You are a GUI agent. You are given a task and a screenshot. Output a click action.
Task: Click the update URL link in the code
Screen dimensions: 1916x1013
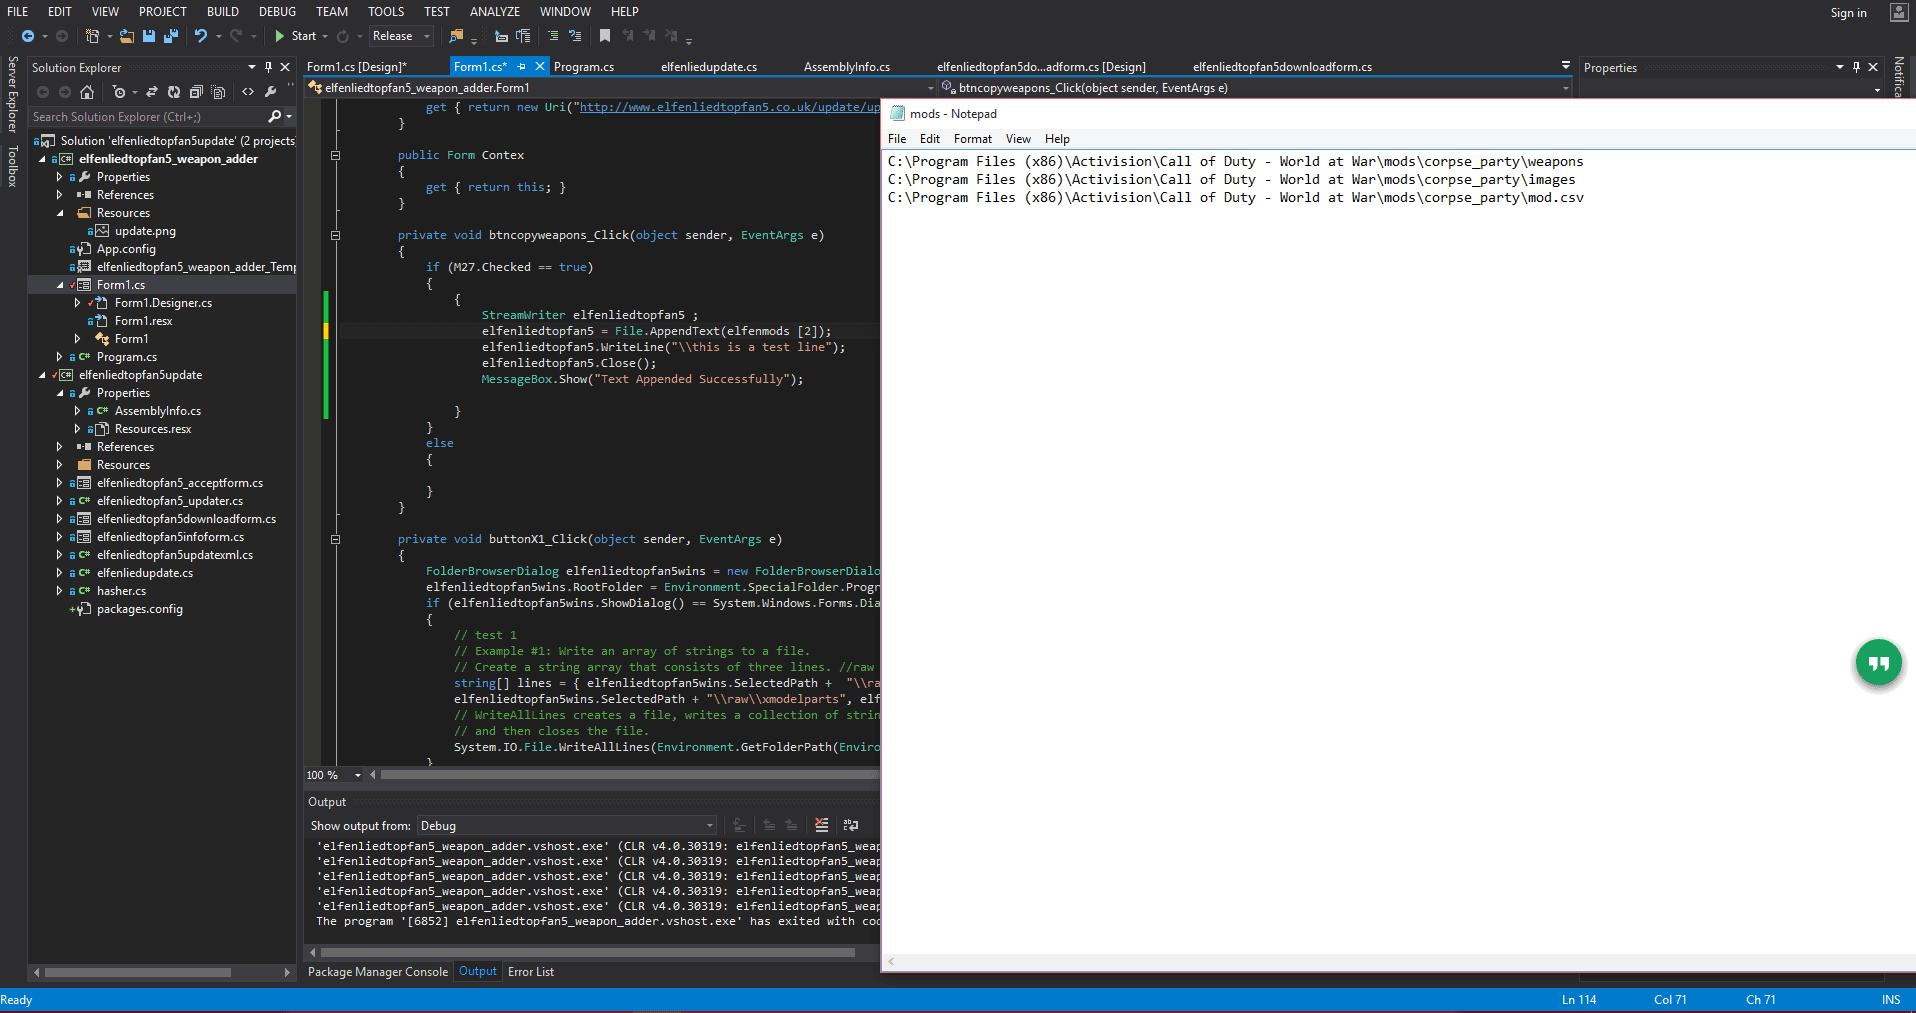(x=730, y=107)
